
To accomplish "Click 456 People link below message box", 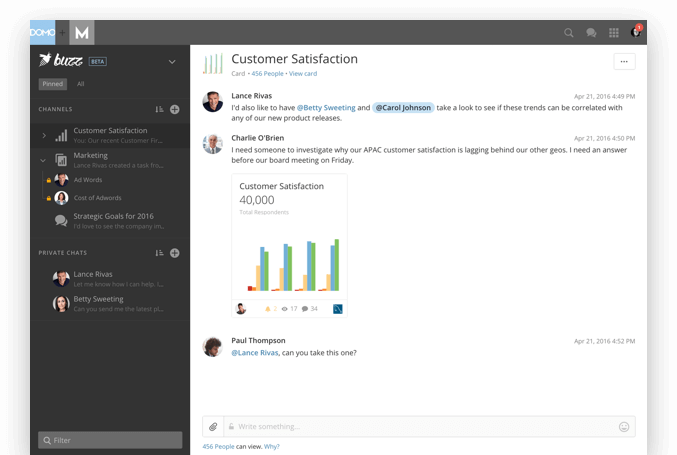I will (218, 446).
